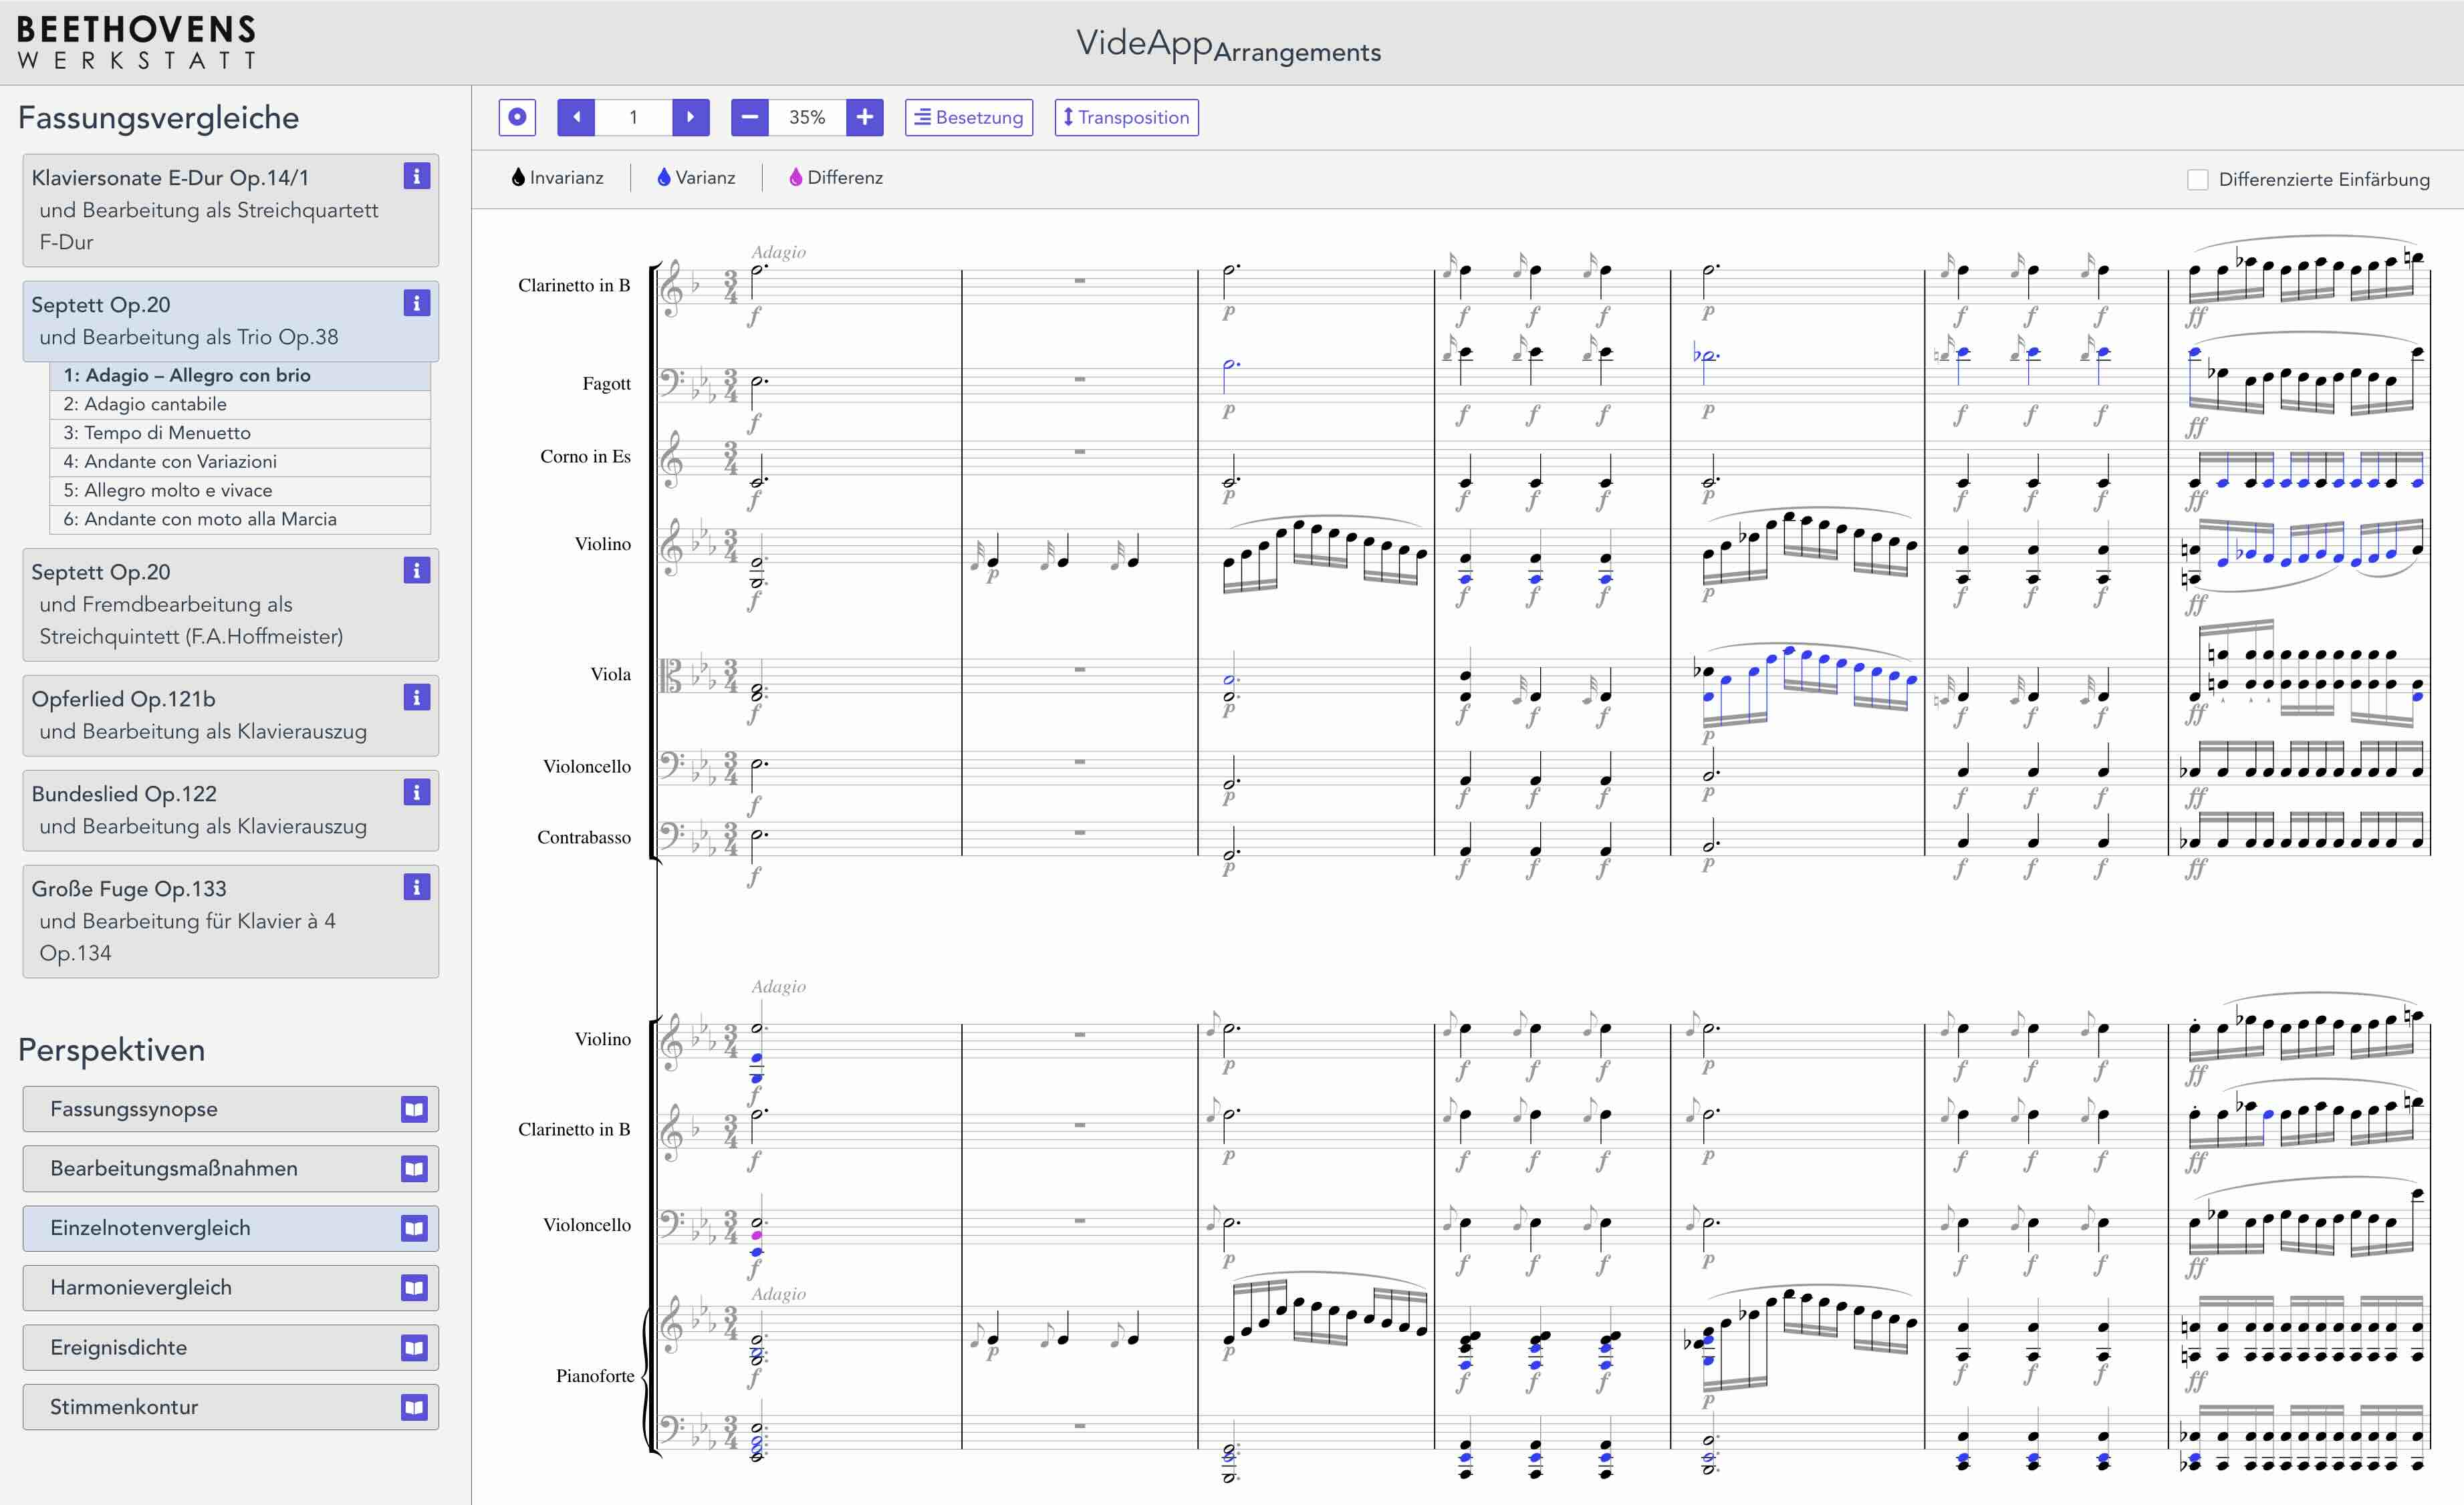Select movement 5: Allegro molto e vivace
The image size is (2464, 1505).
[240, 490]
